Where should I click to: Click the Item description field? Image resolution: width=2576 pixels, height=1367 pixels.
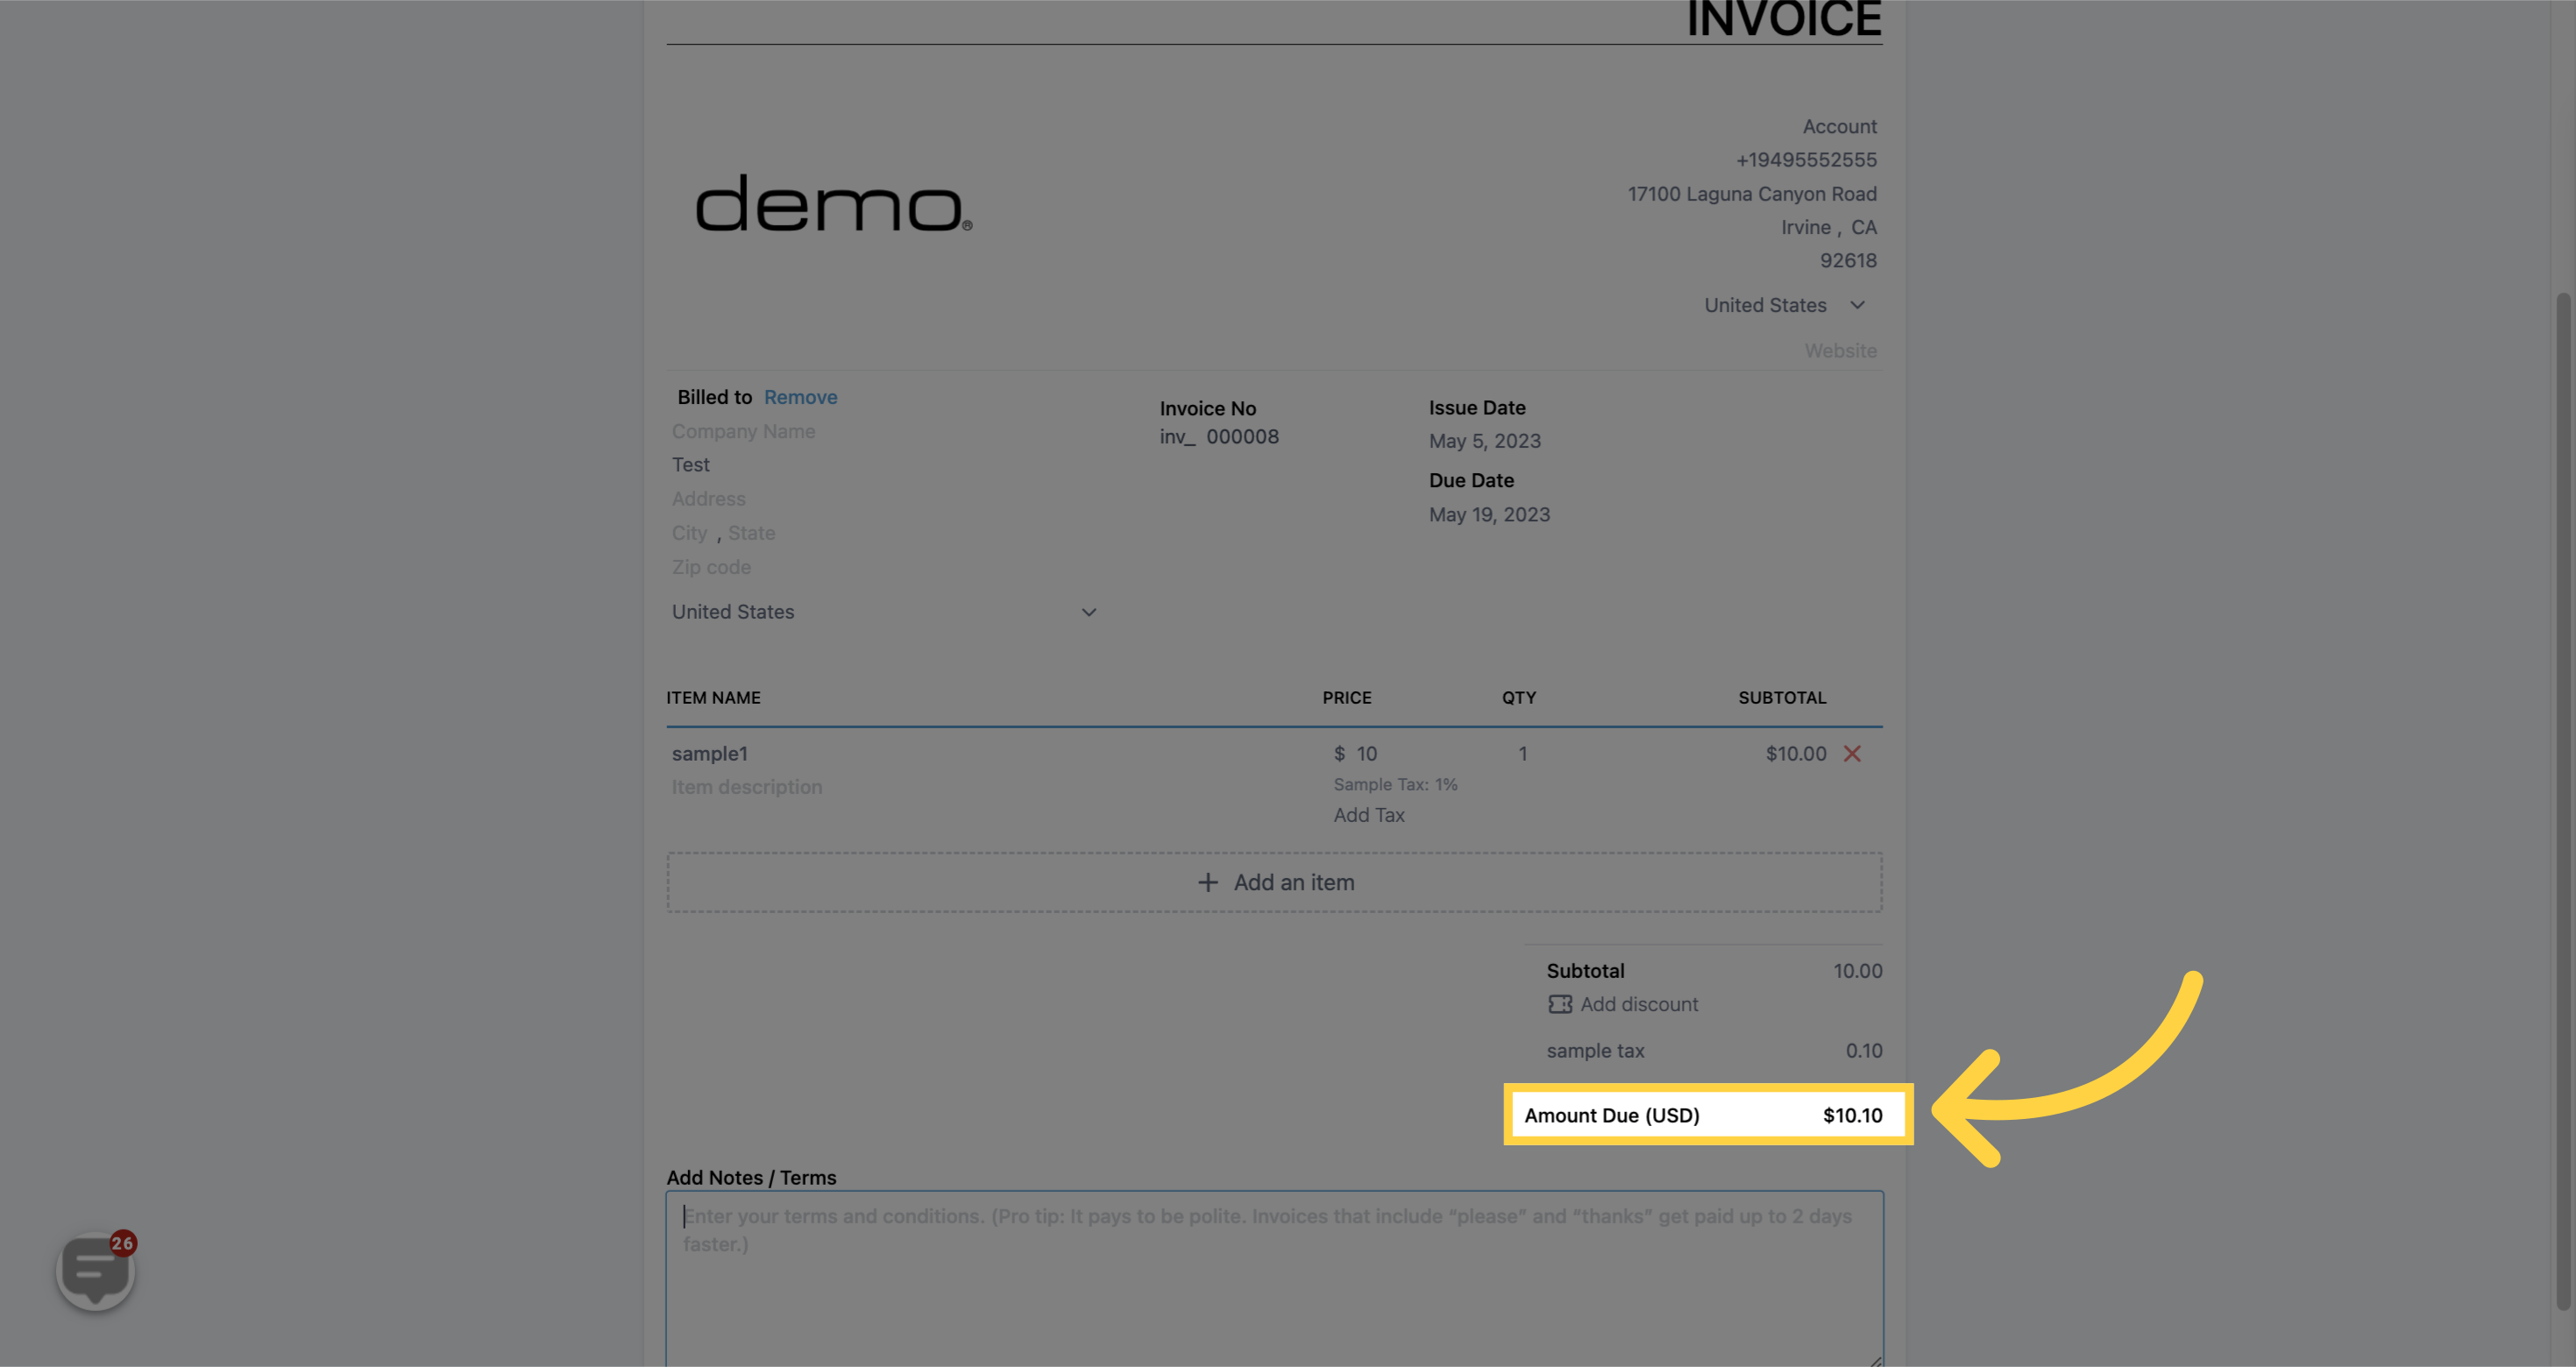tap(746, 787)
